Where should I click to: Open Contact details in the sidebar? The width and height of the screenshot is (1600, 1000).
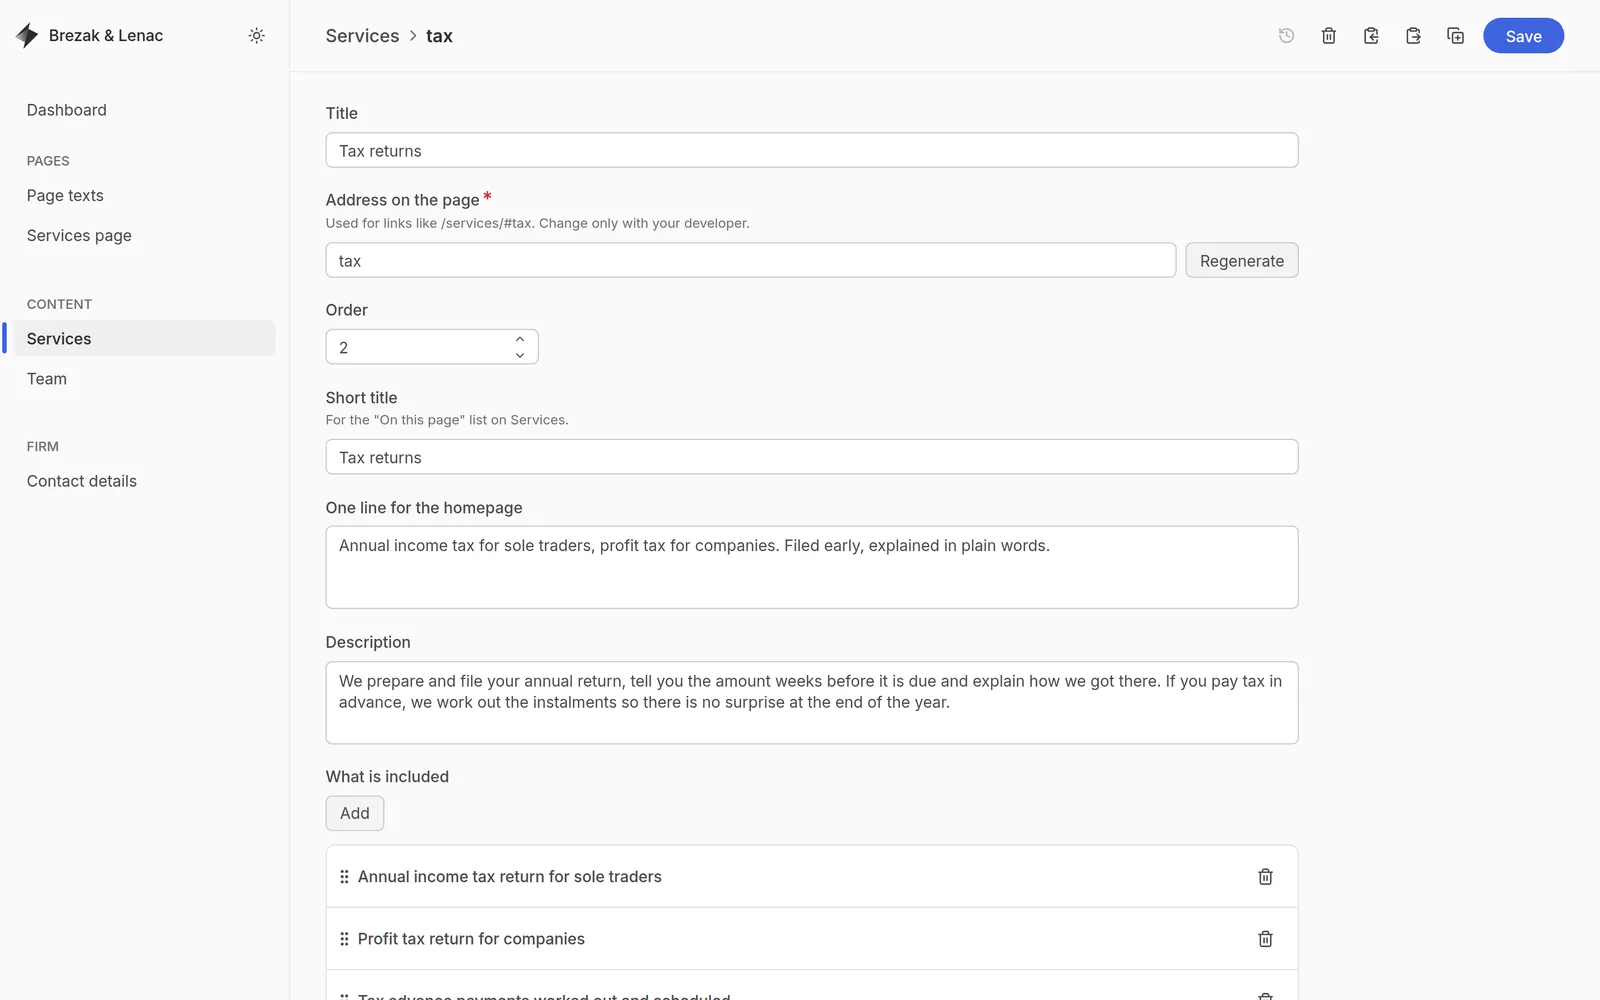tap(82, 481)
